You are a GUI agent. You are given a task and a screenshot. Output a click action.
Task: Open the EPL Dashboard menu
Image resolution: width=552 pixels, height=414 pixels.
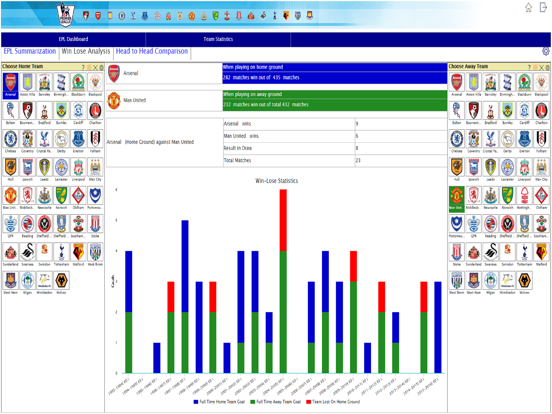point(73,39)
